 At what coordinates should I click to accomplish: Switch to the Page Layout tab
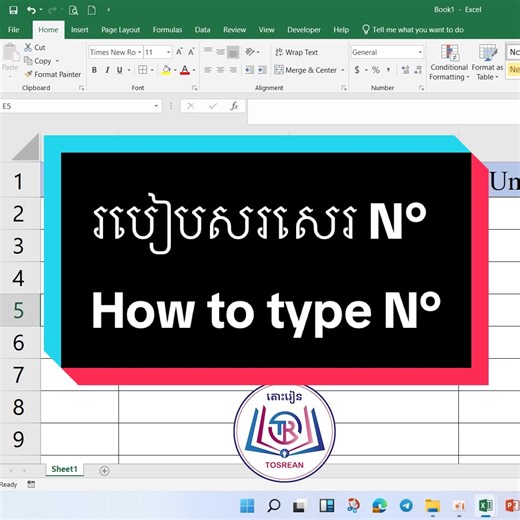(121, 30)
